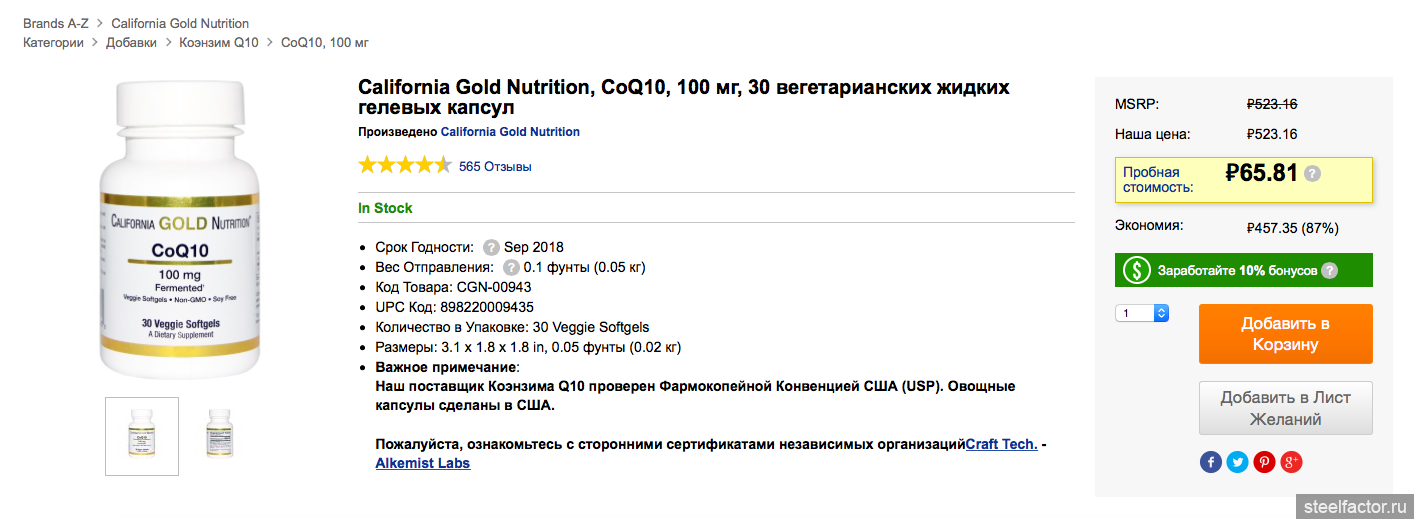Viewport: 1414px width, 519px height.
Task: Click the shipping weight help icon
Action: coord(511,267)
